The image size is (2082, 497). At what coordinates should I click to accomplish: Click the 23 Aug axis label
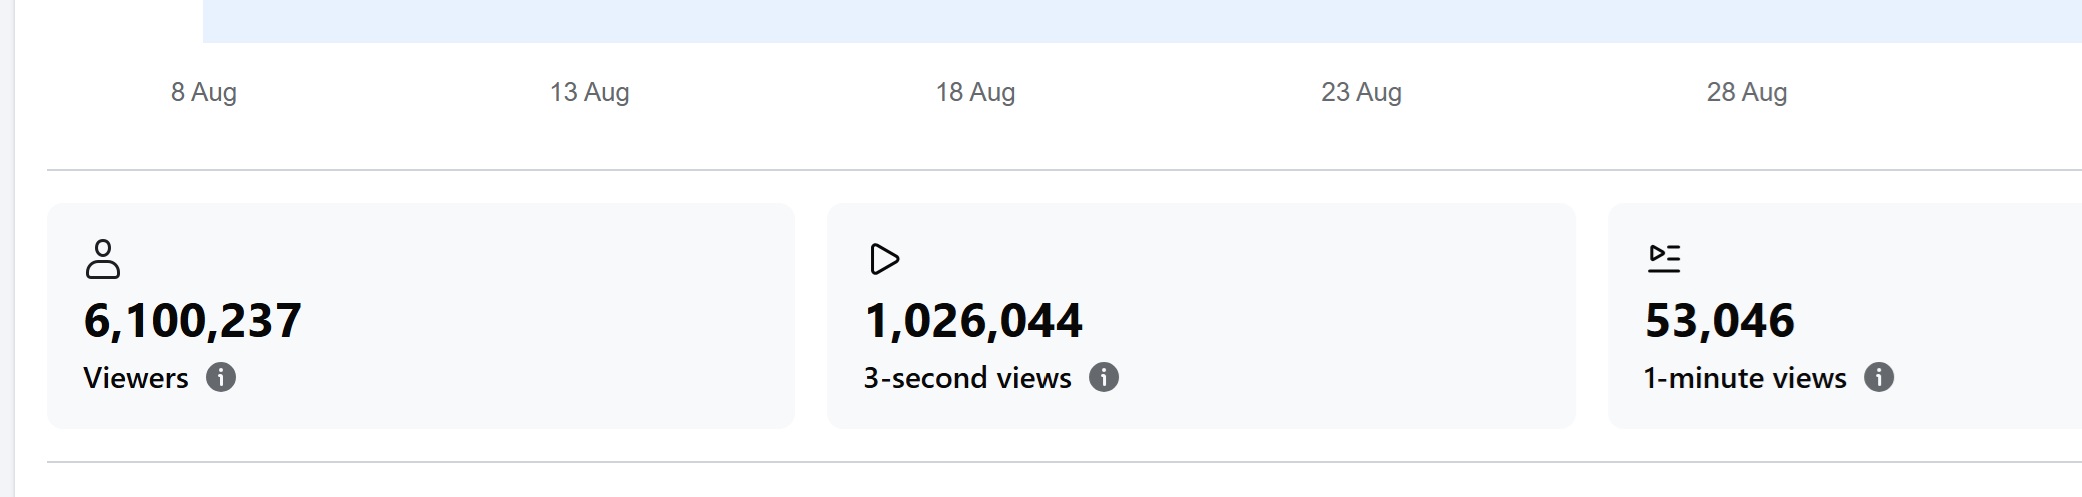1362,92
